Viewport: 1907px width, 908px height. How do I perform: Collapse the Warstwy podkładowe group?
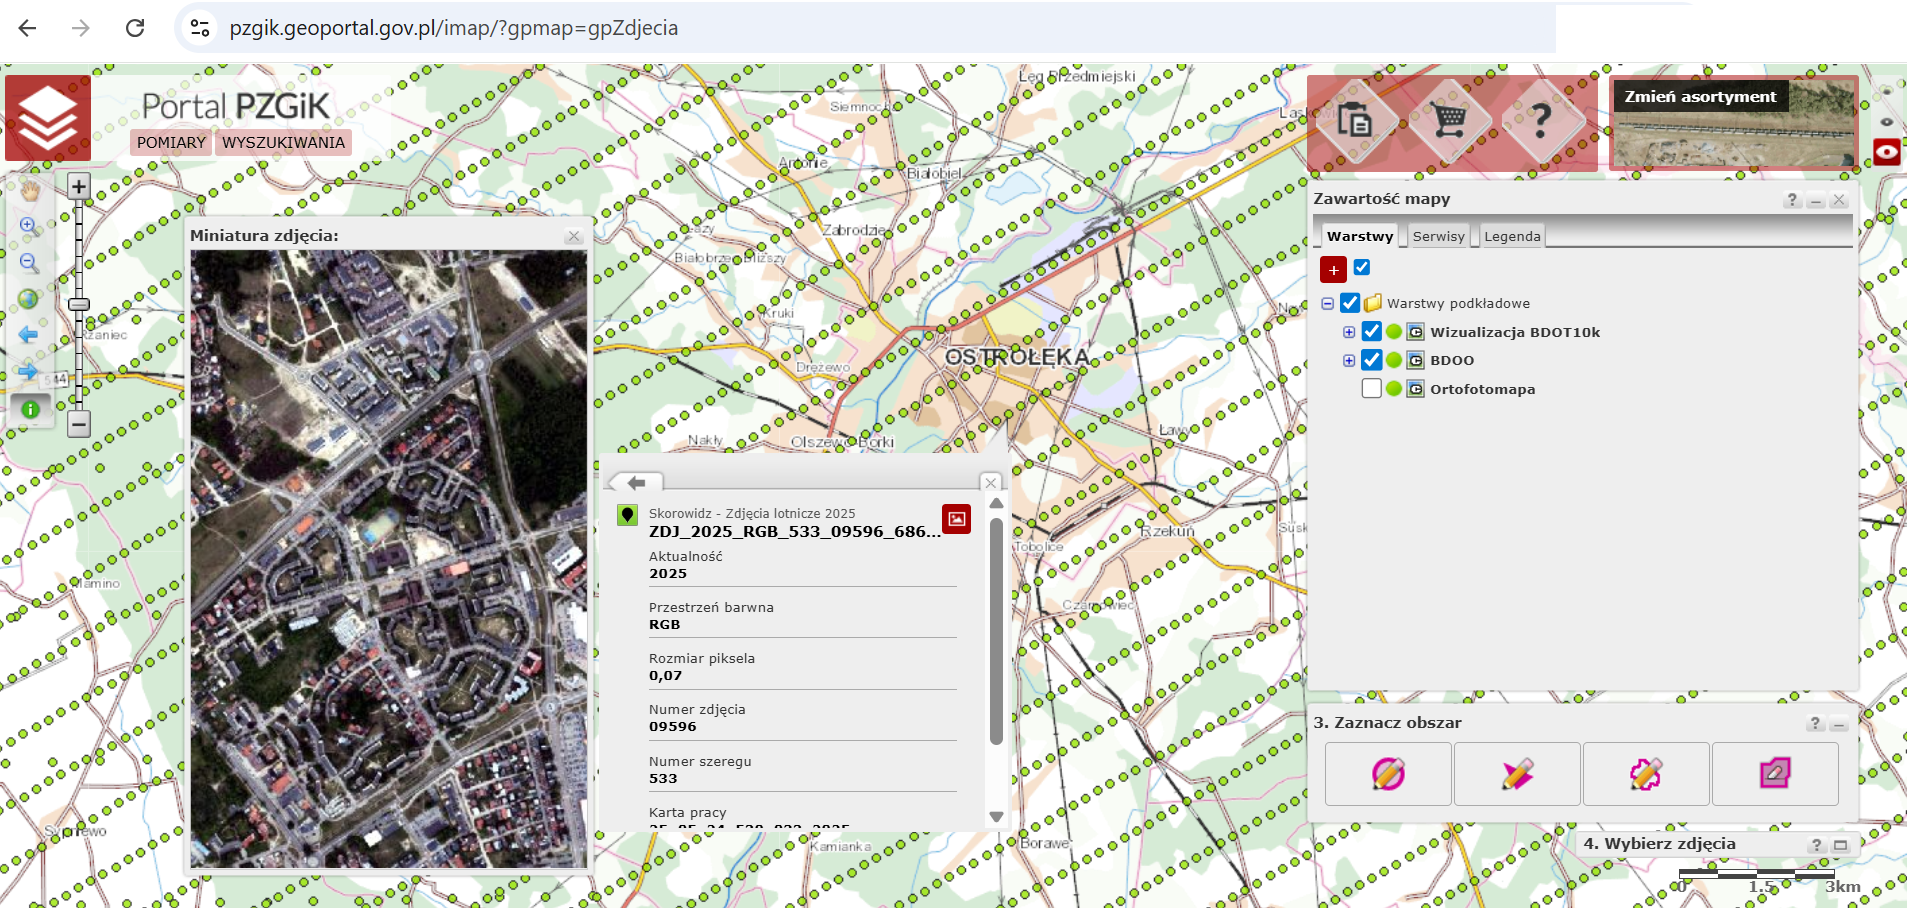(1328, 303)
